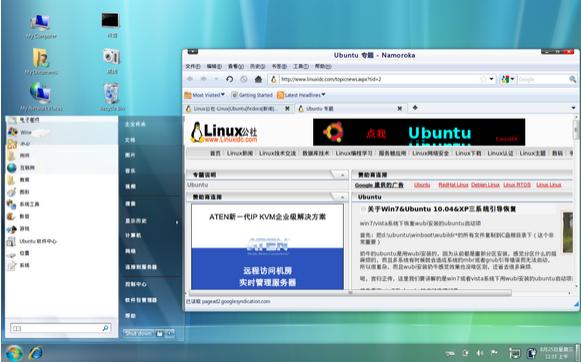Open the 编辑 menu in Namoroka
The width and height of the screenshot is (581, 362).
(x=214, y=66)
